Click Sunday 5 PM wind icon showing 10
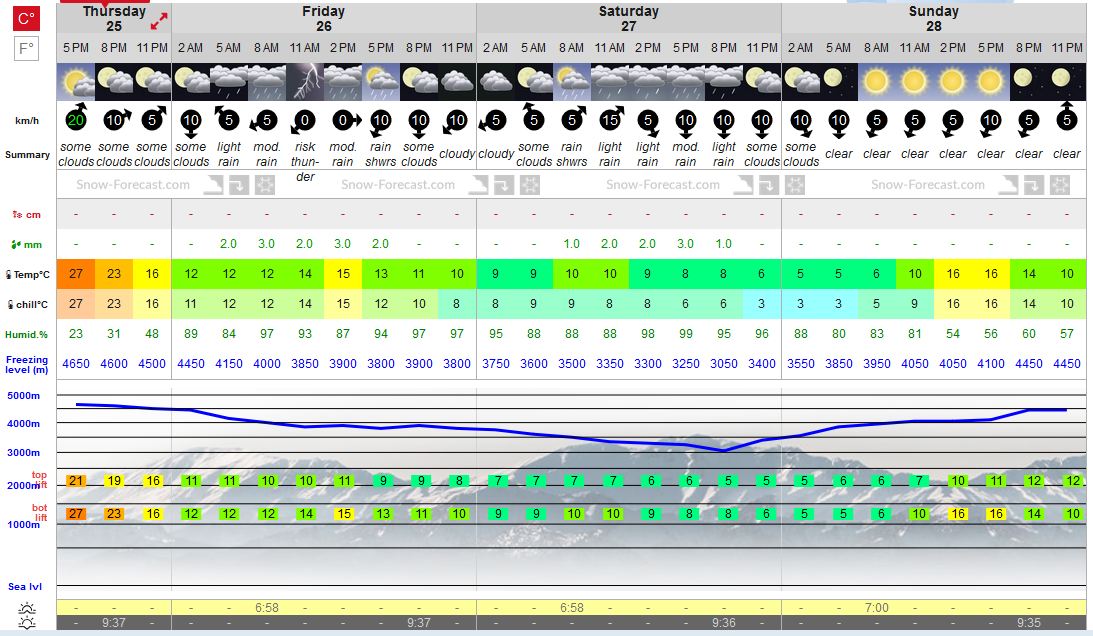The width and height of the screenshot is (1093, 636). click(991, 123)
